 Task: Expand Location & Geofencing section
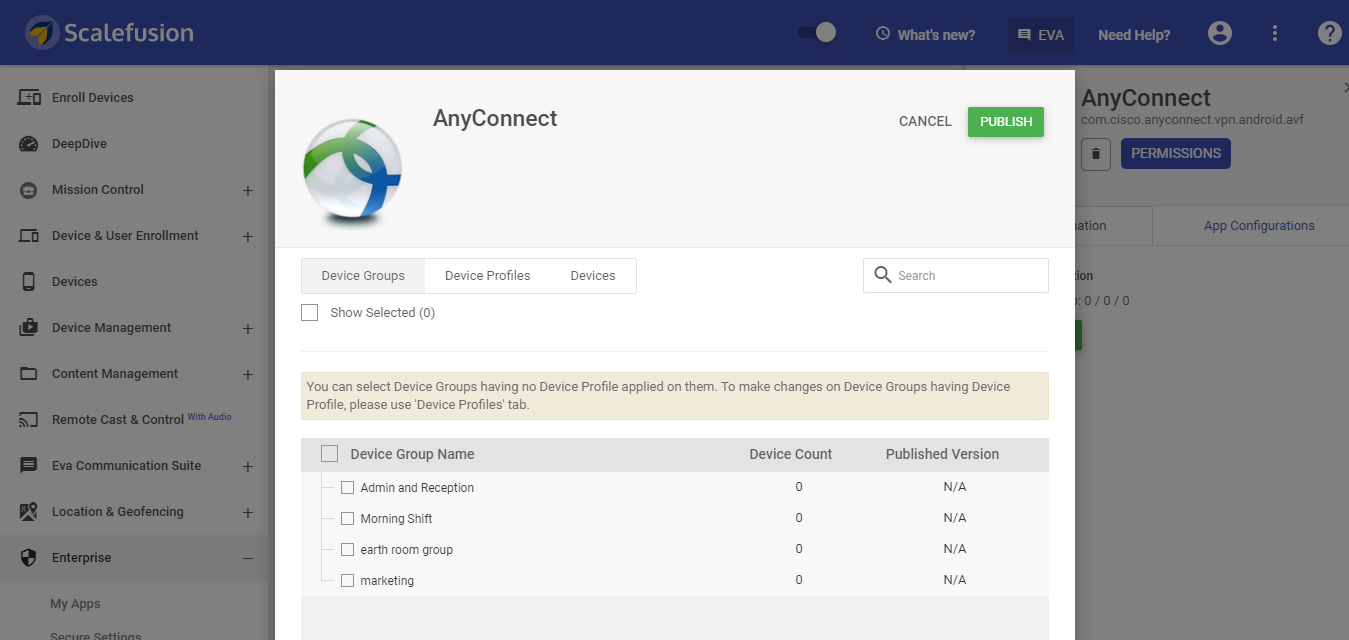click(x=248, y=513)
